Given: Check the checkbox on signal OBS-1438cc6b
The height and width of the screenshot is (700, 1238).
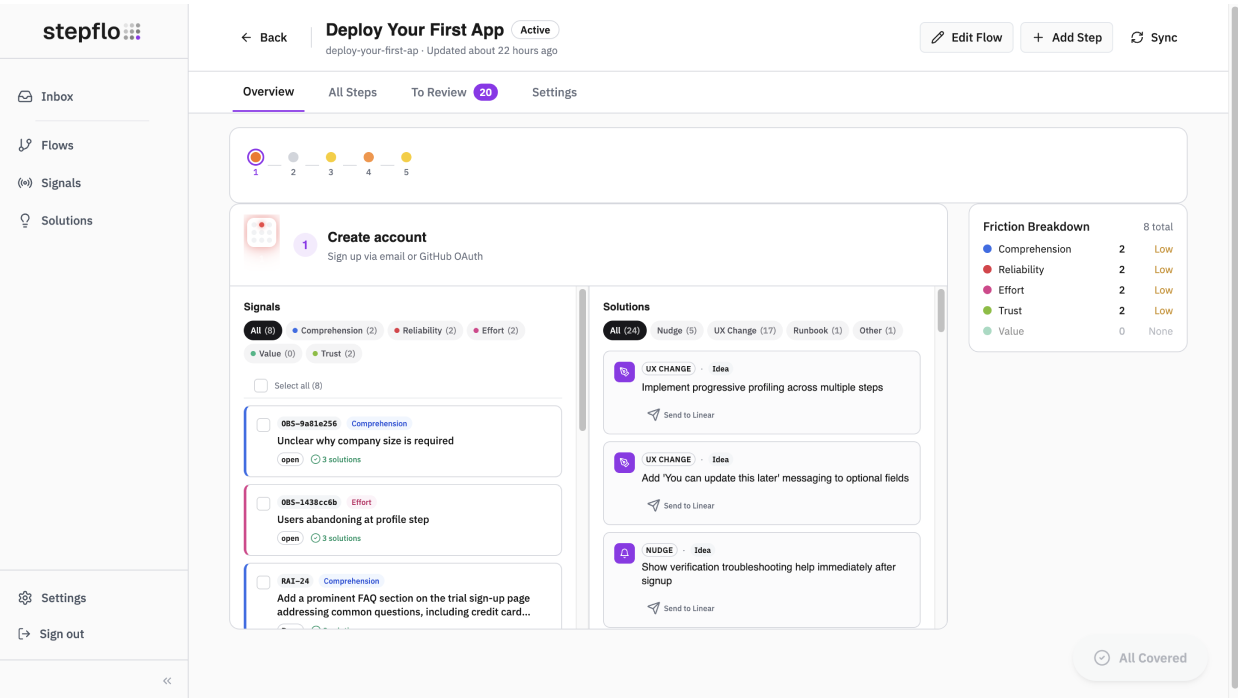Looking at the screenshot, I should point(264,502).
